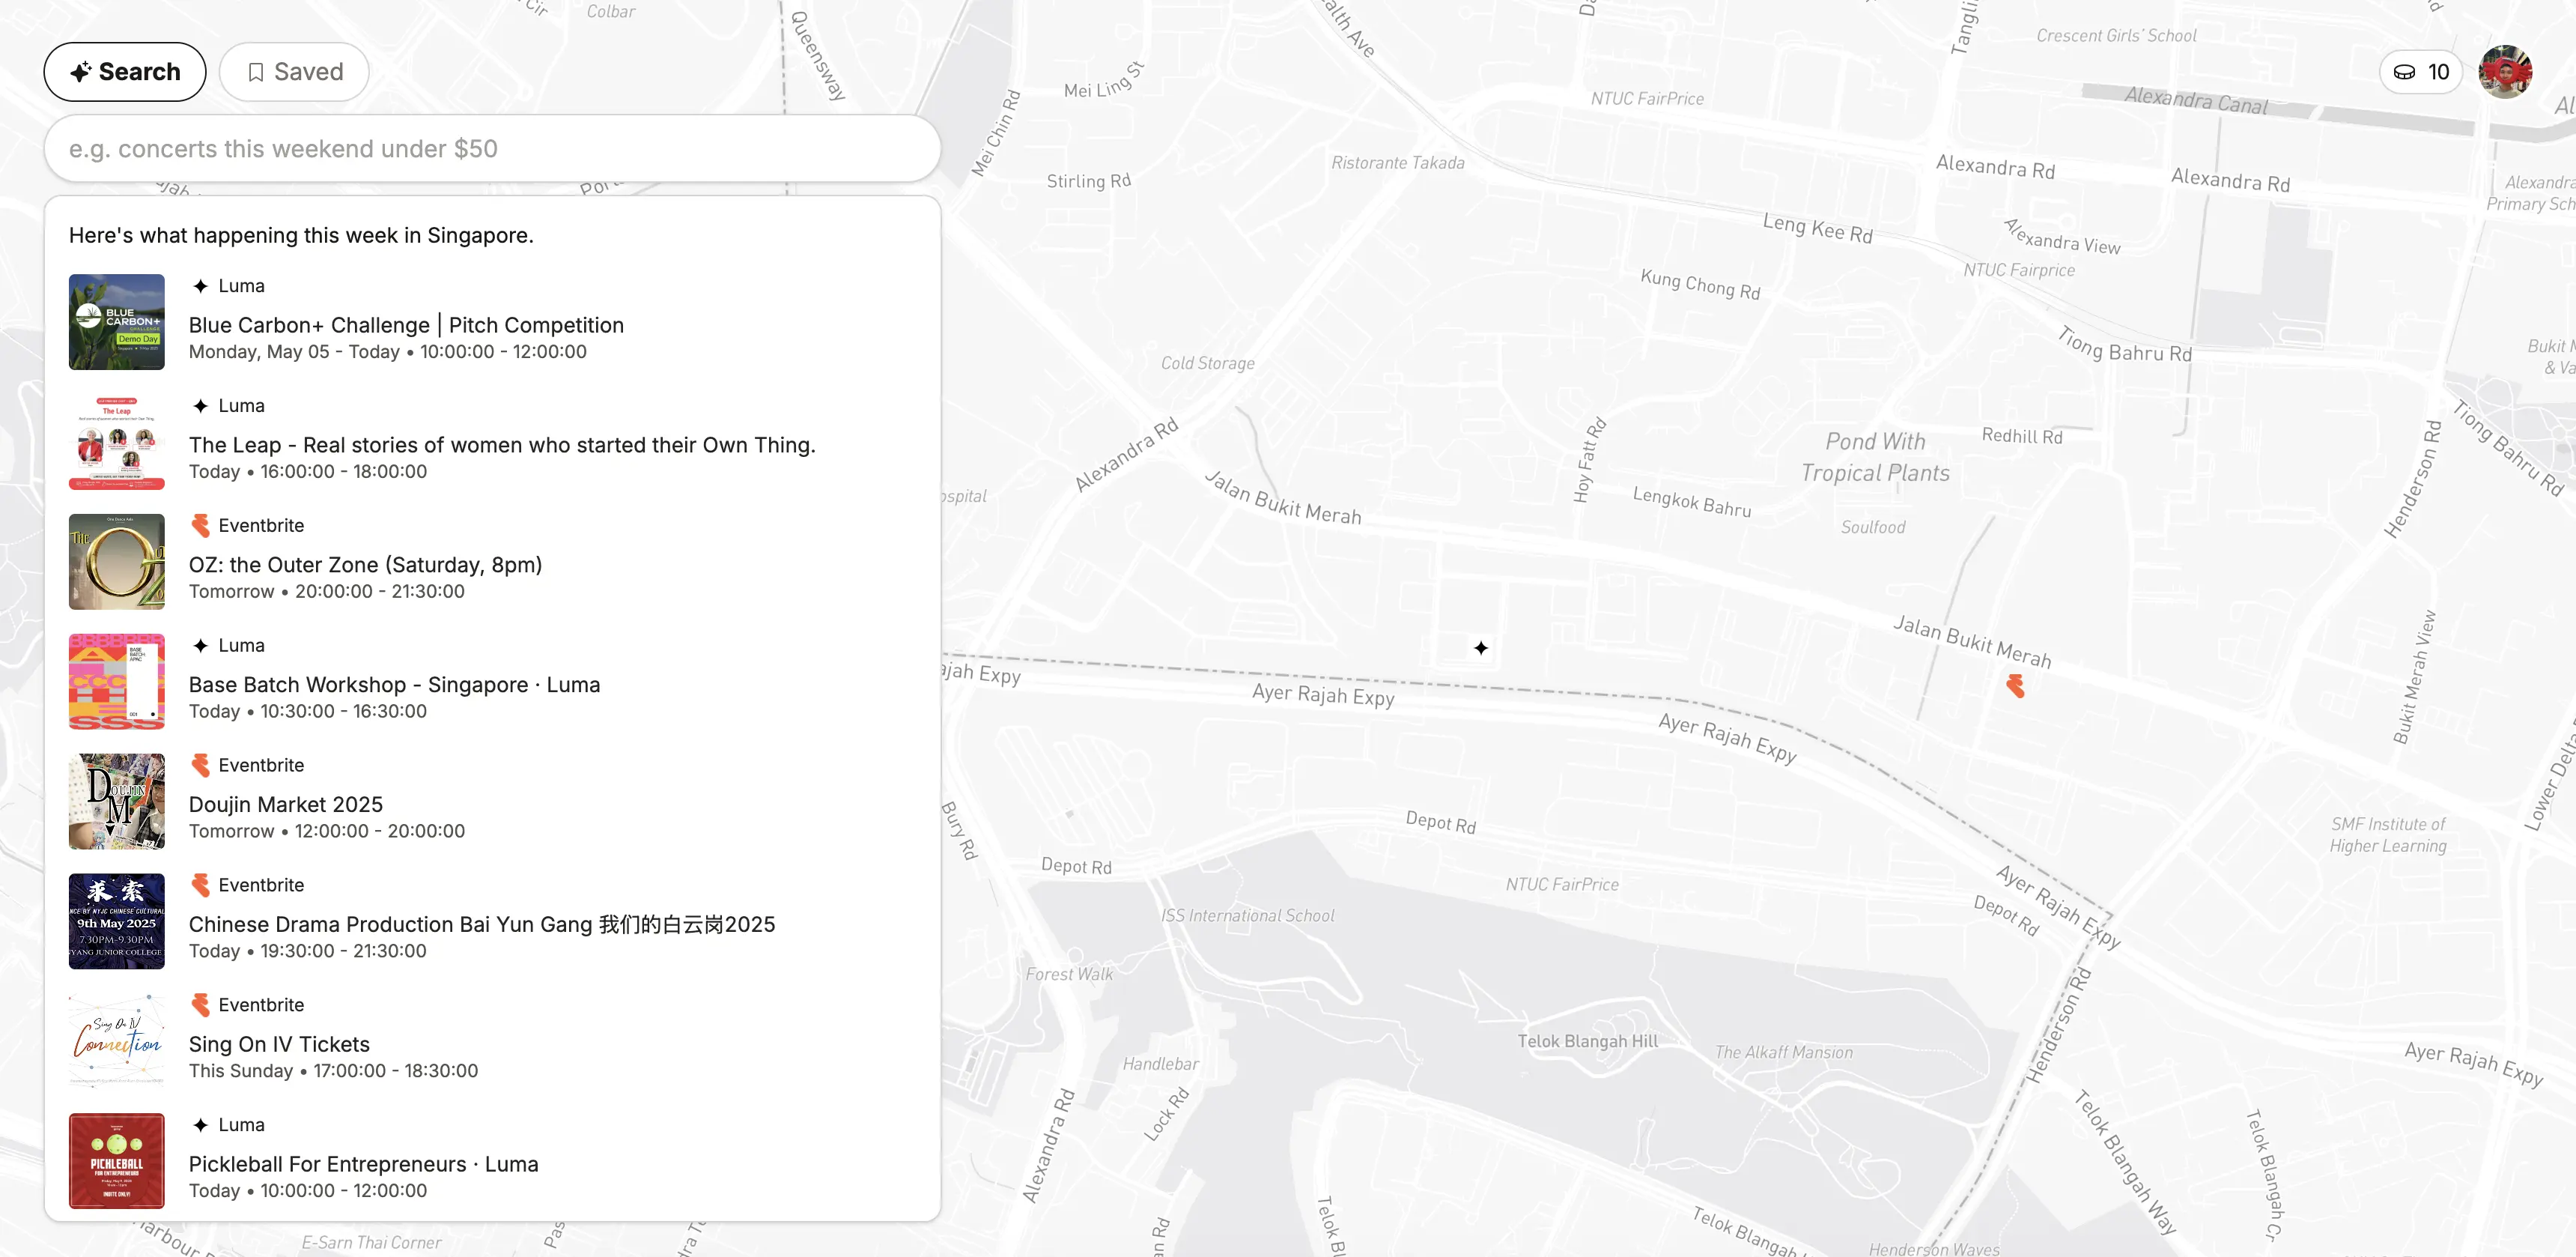This screenshot has width=2576, height=1257.
Task: Open Pickleball For Entrepreneurs Luma title
Action: coord(363,1164)
